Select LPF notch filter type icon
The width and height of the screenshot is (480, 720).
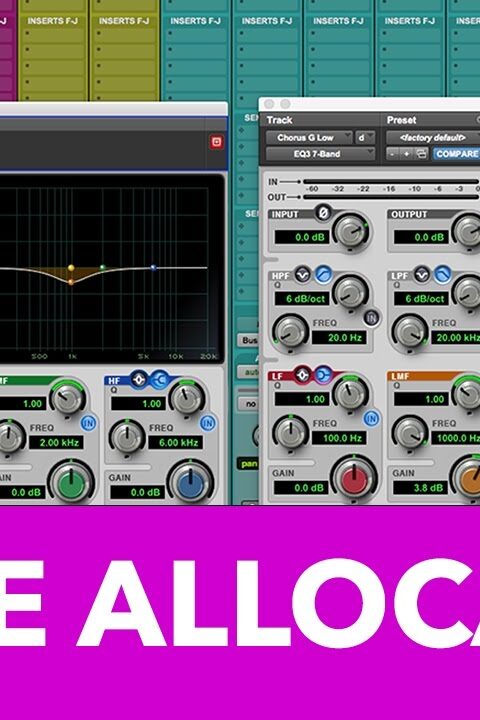pos(422,275)
